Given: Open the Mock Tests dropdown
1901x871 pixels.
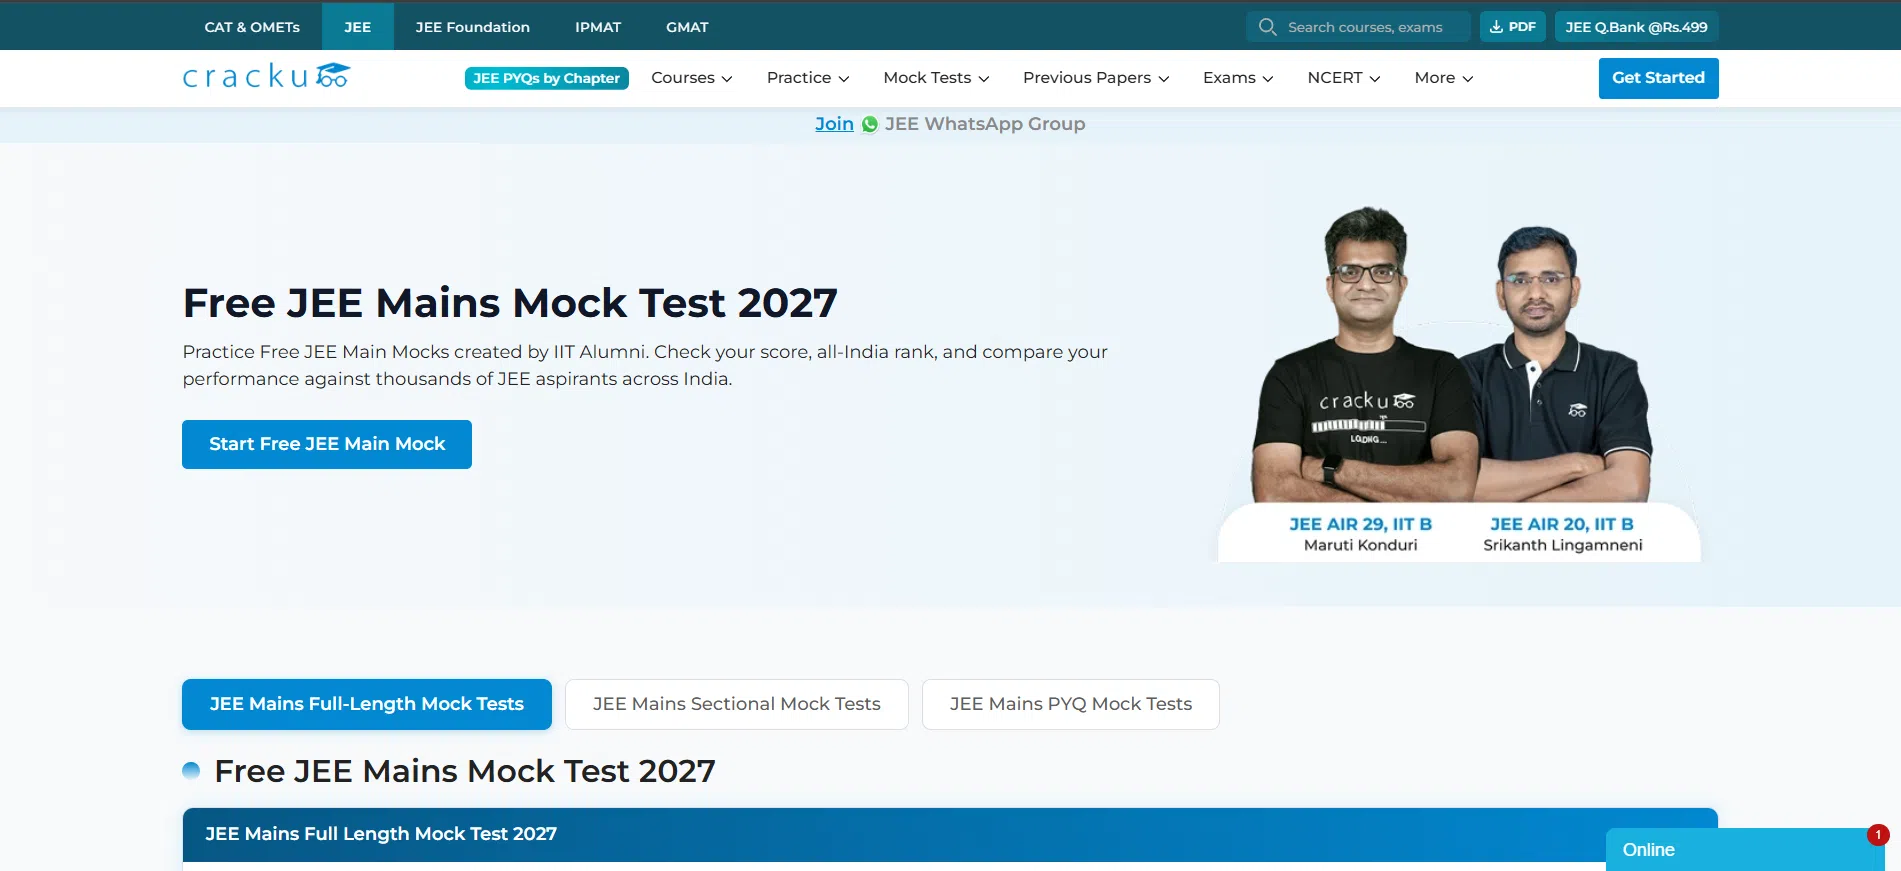Looking at the screenshot, I should point(936,78).
